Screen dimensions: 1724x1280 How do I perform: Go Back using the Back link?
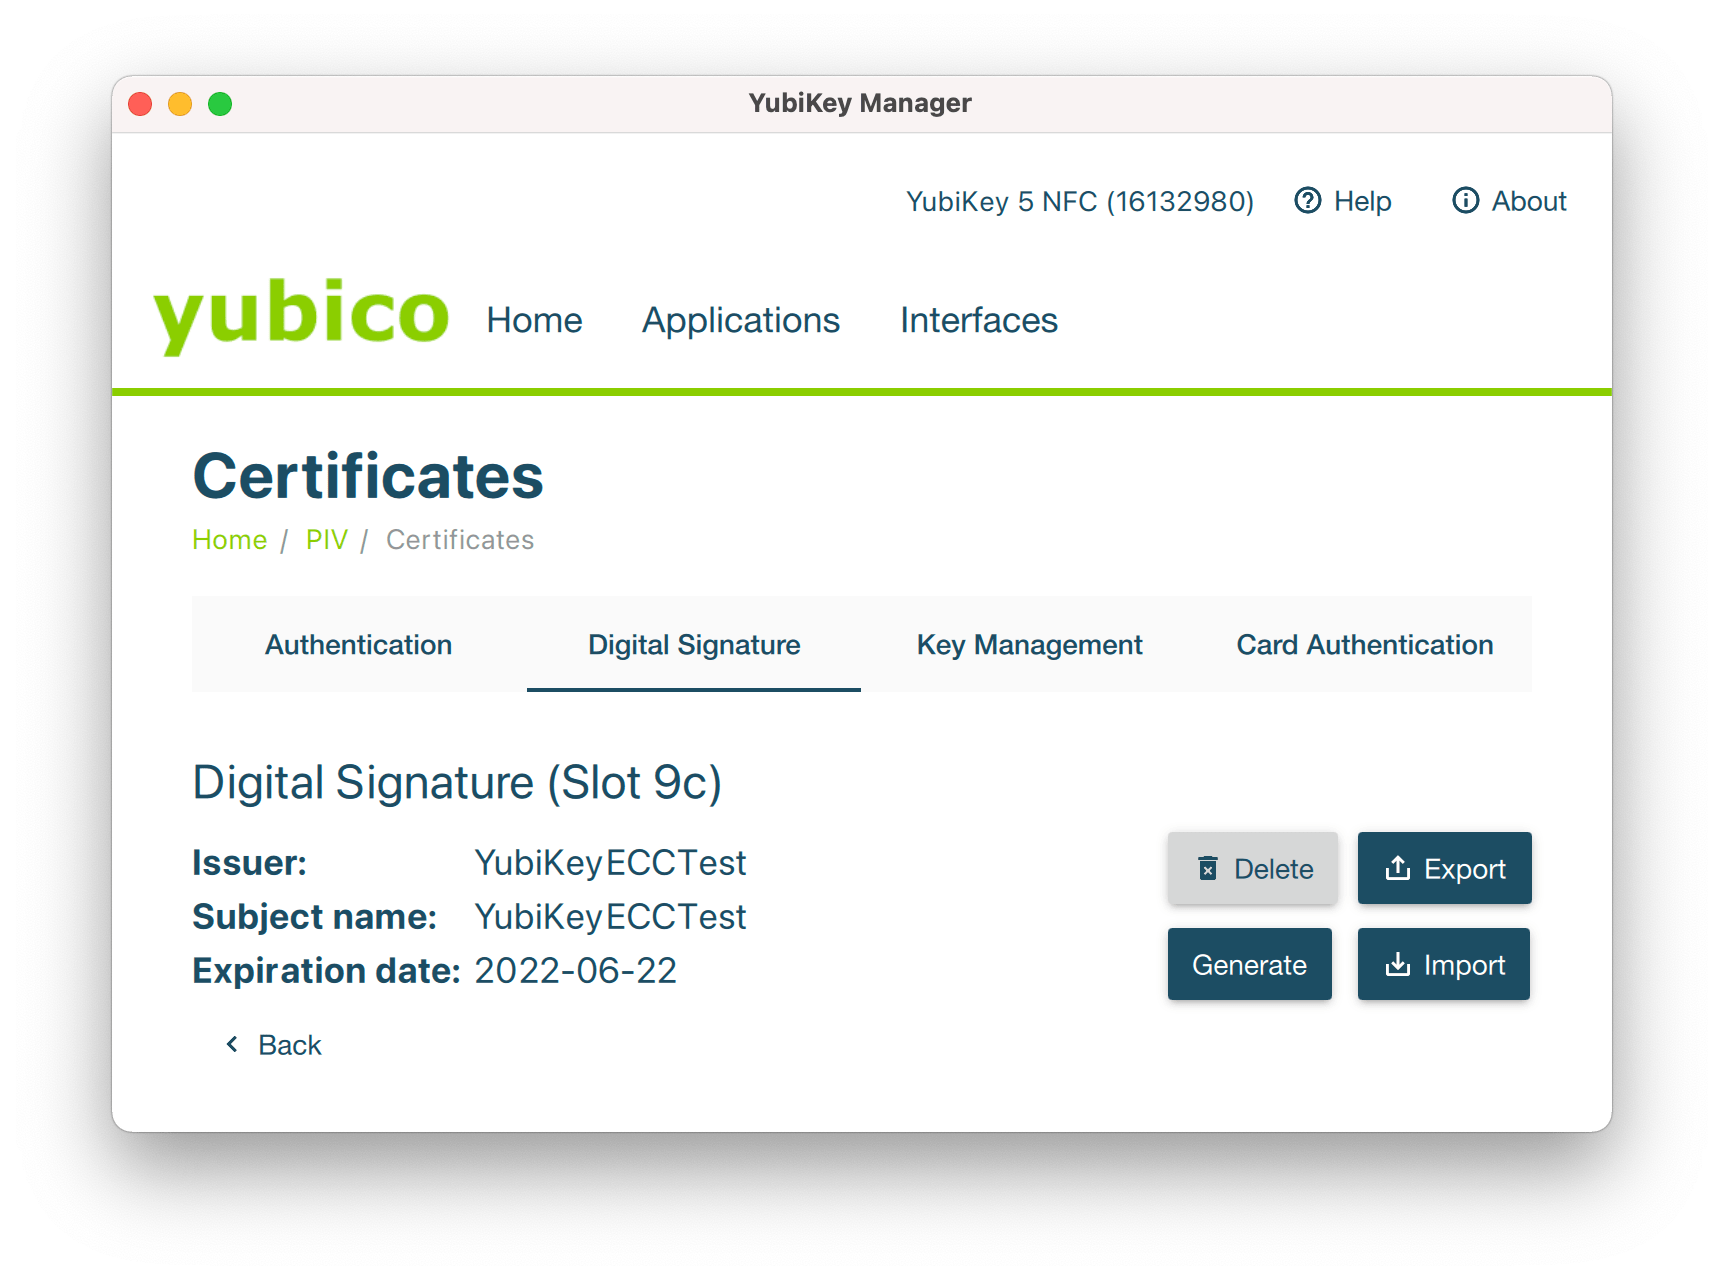point(289,1044)
